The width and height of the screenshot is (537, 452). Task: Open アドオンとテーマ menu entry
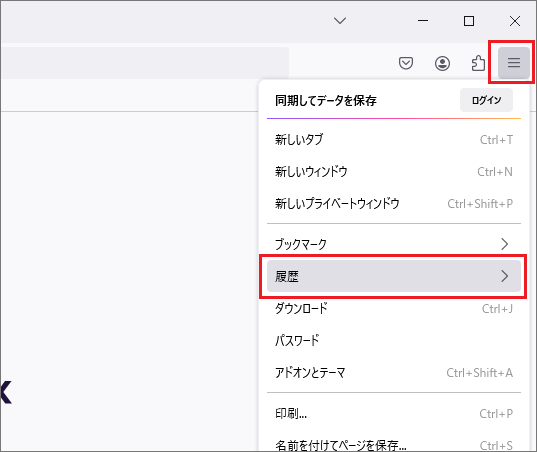pos(394,373)
